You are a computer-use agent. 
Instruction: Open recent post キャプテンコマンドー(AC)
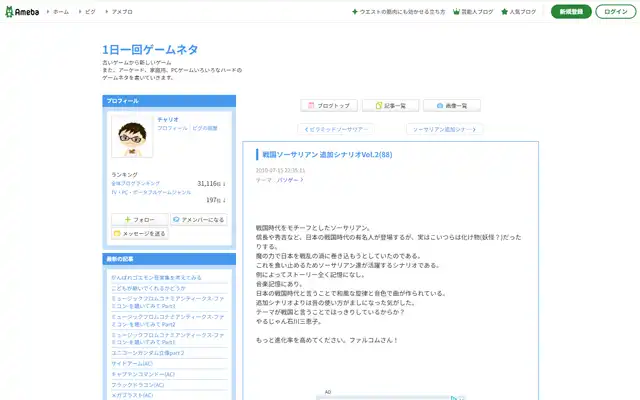[143, 374]
